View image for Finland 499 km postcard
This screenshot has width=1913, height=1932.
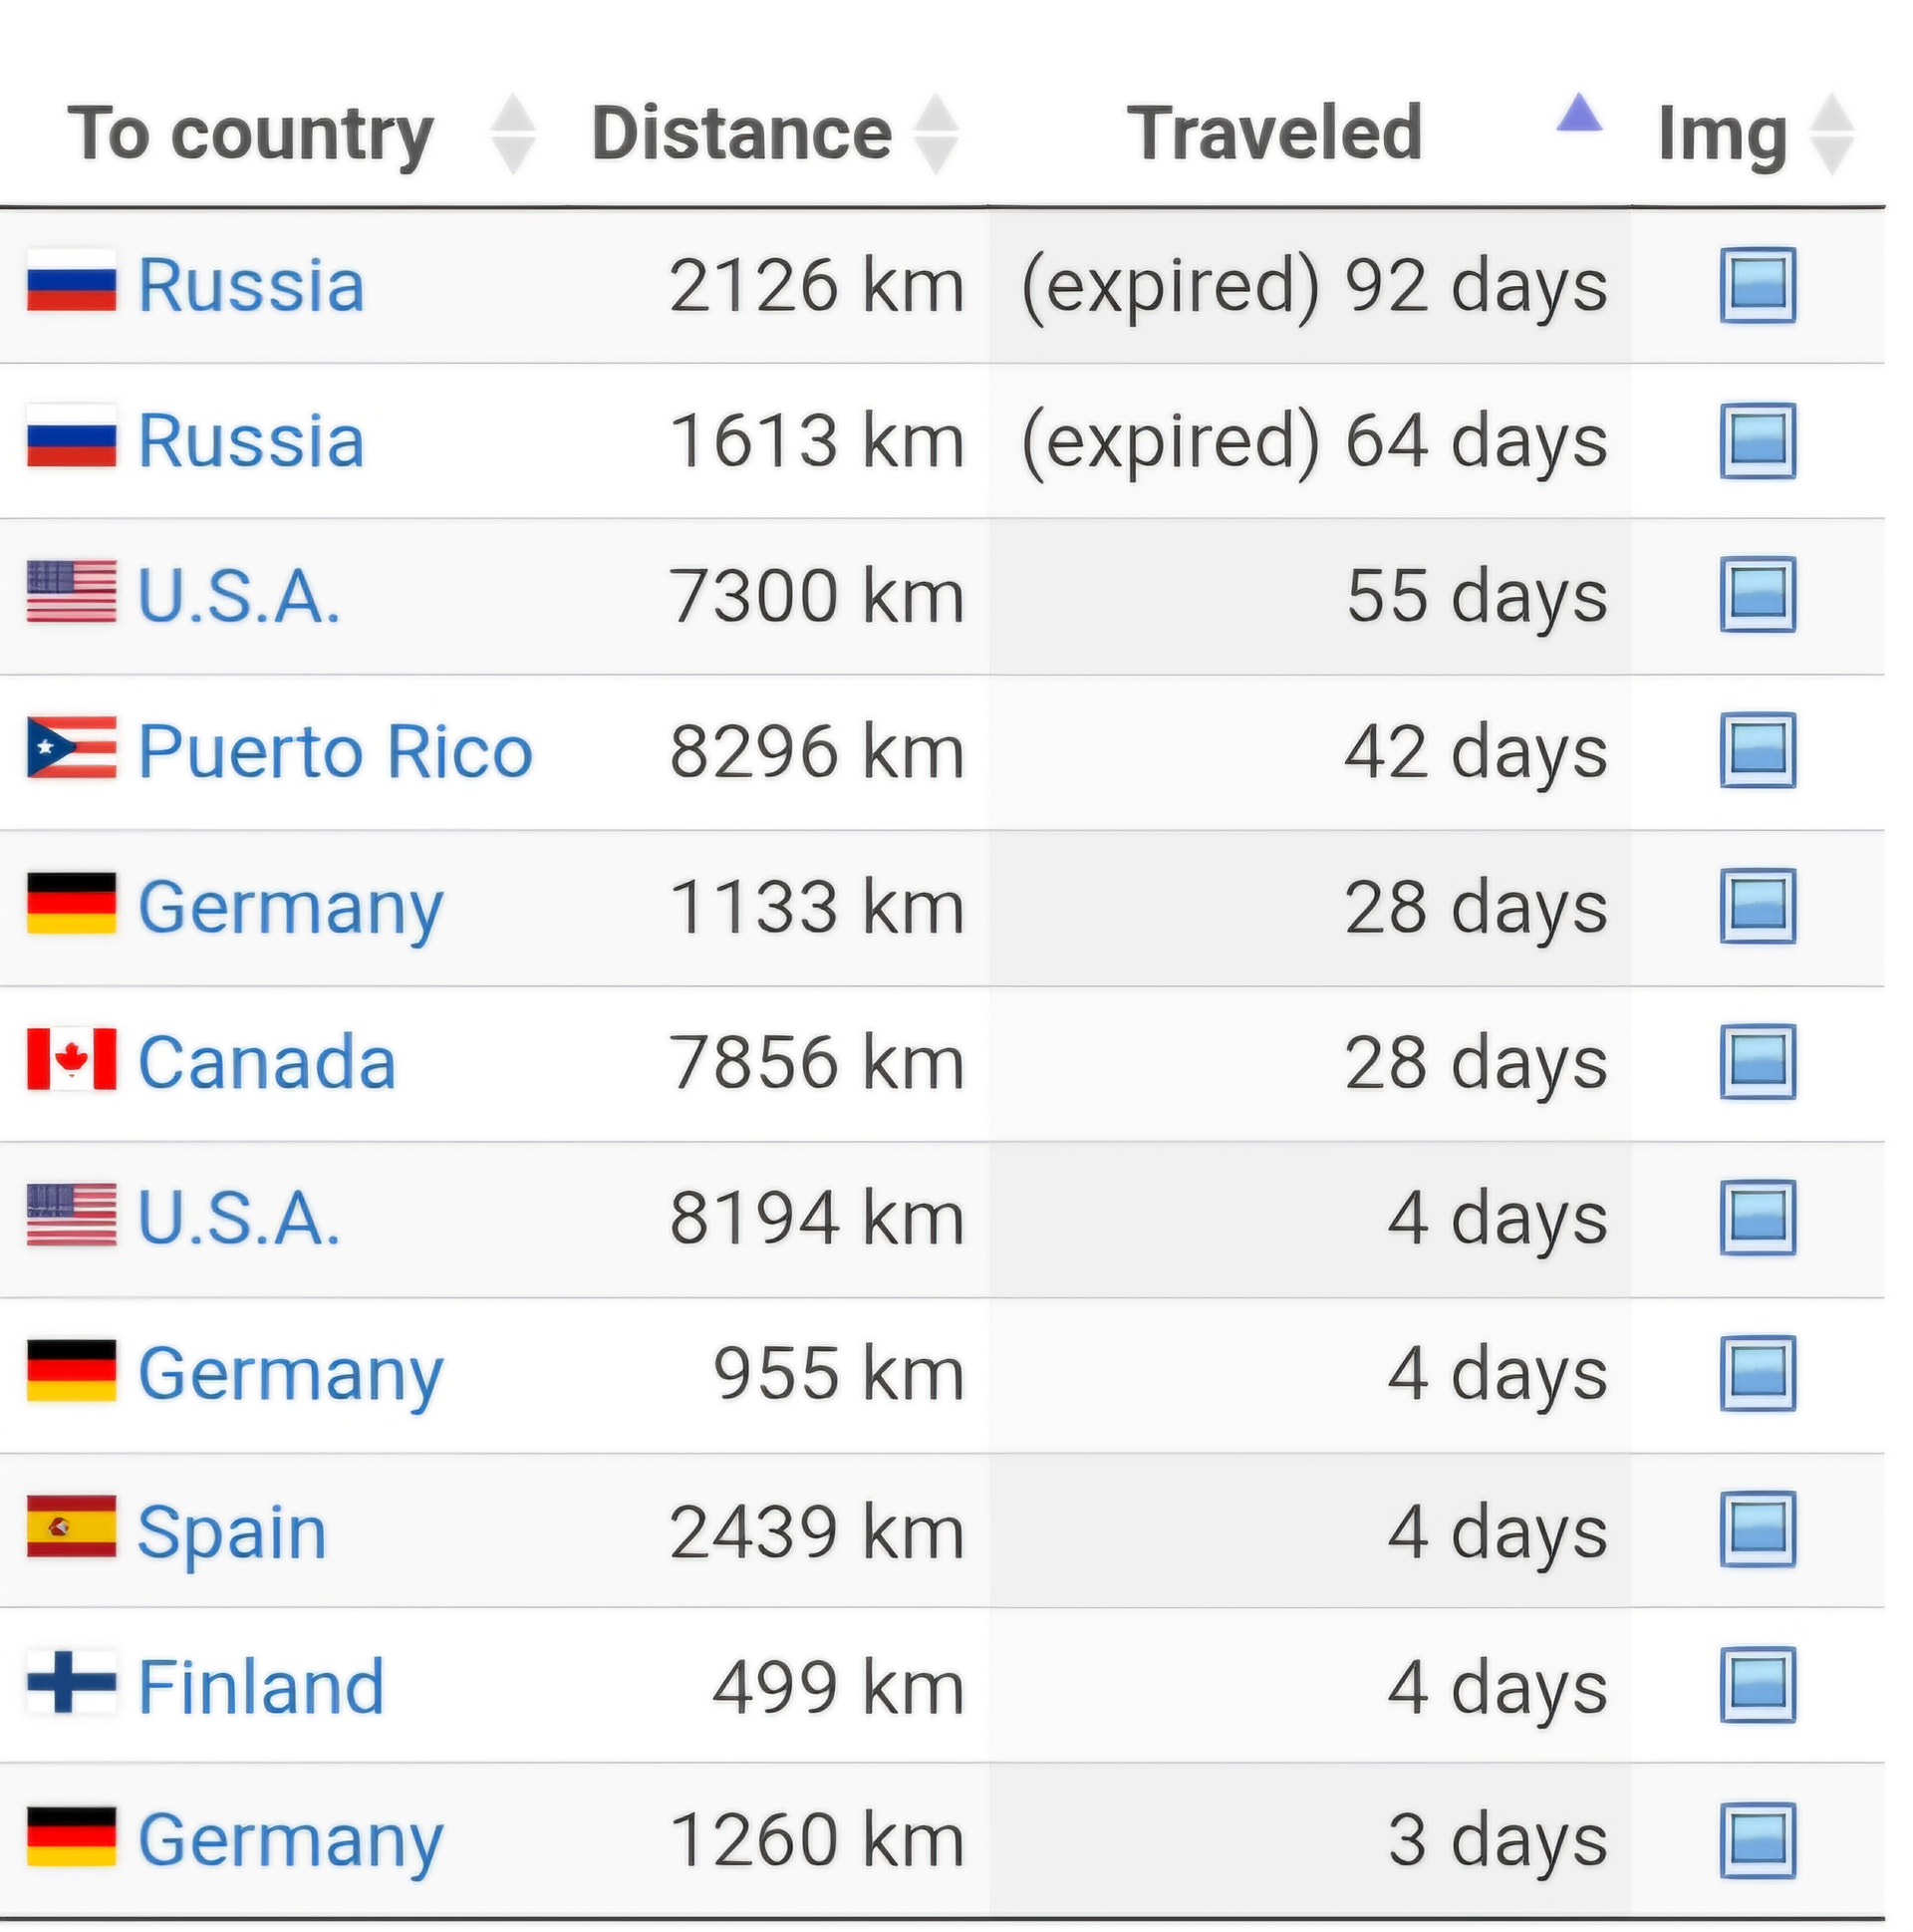pos(1757,1684)
